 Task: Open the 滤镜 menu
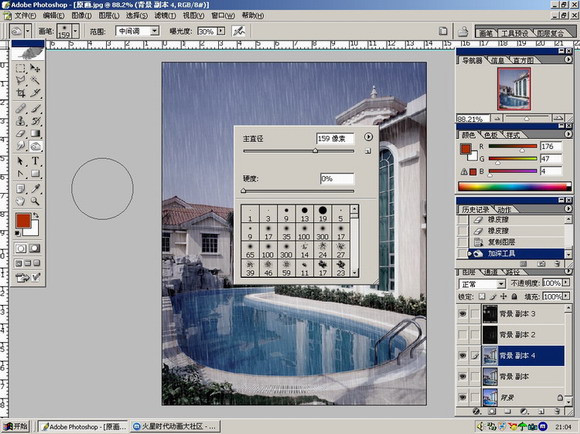[x=165, y=16]
